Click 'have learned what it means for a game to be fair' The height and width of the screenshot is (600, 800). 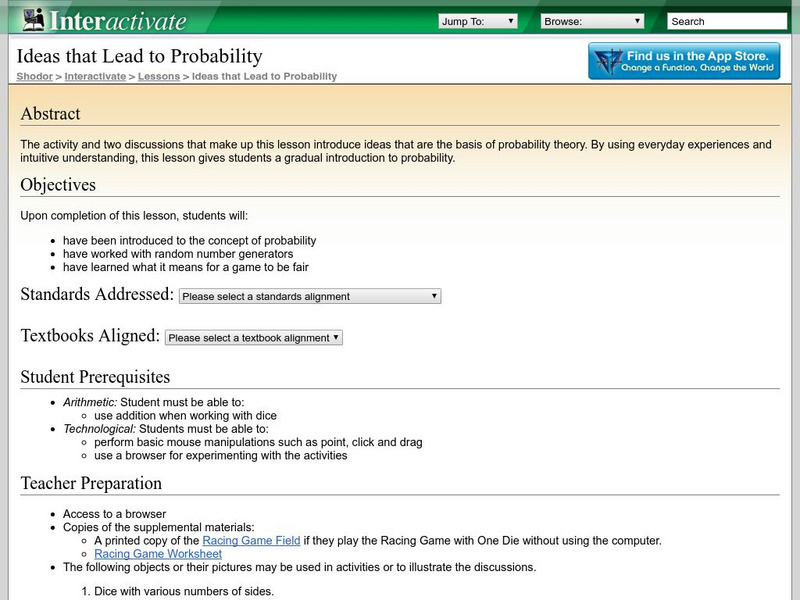coord(186,267)
